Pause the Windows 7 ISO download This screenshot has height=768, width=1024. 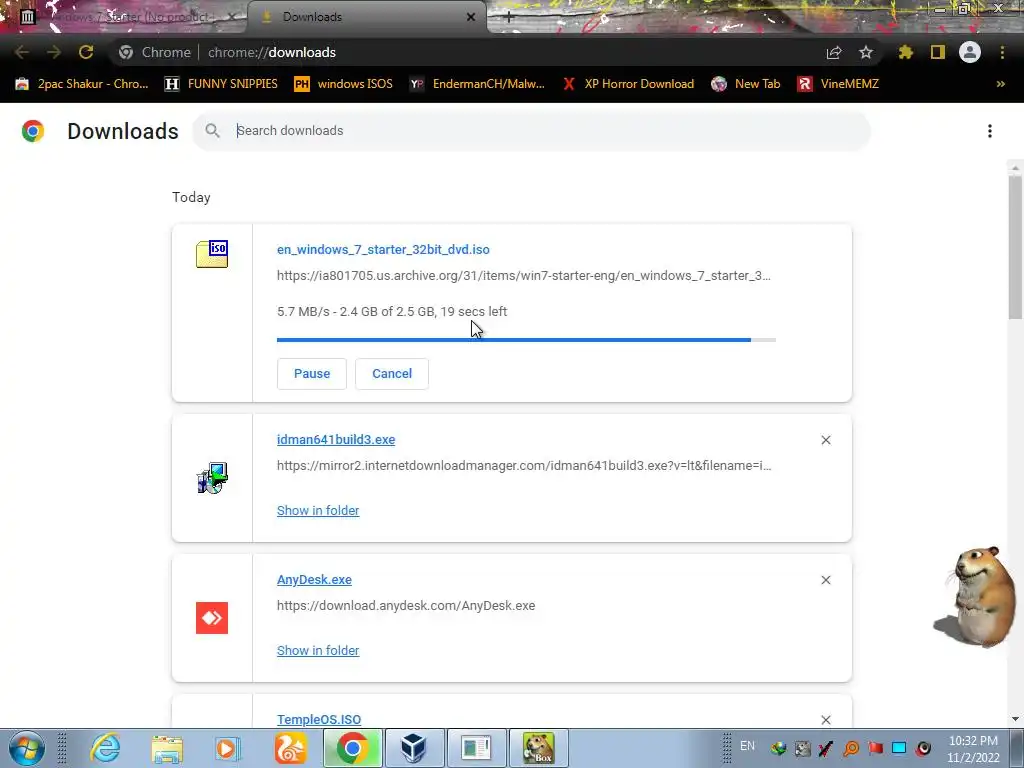point(312,374)
